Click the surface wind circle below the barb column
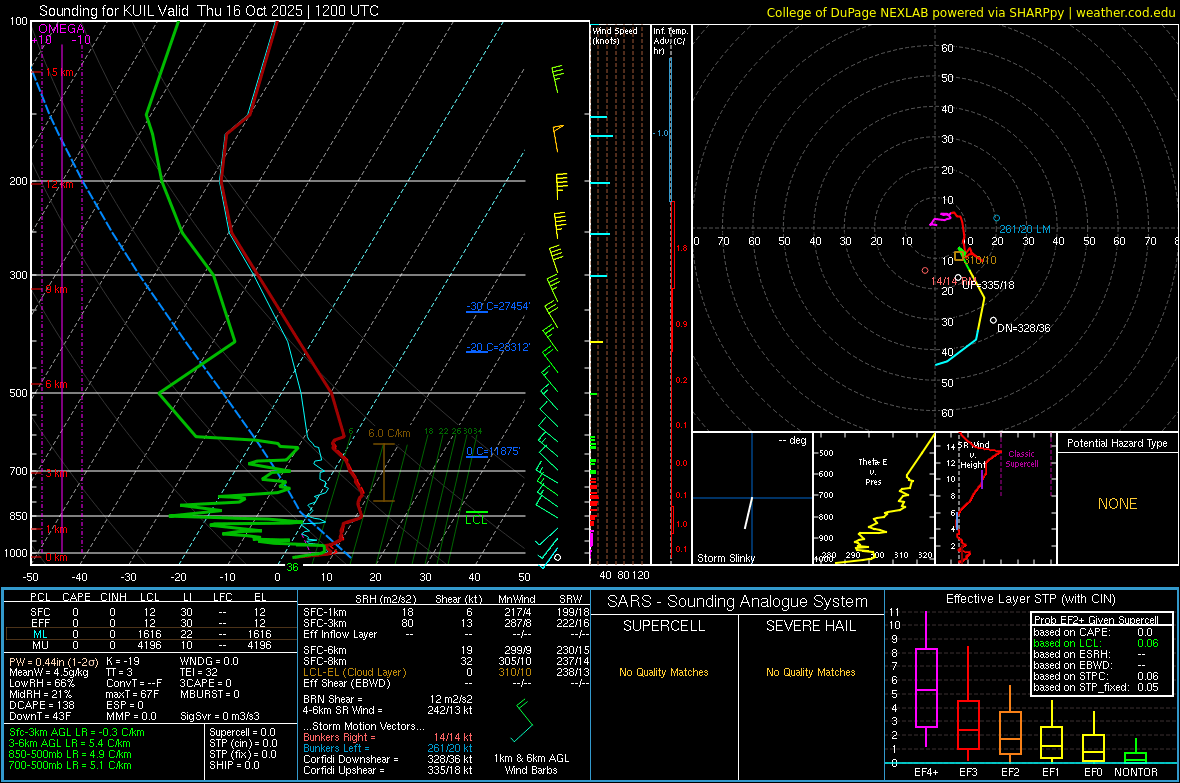 pos(557,557)
